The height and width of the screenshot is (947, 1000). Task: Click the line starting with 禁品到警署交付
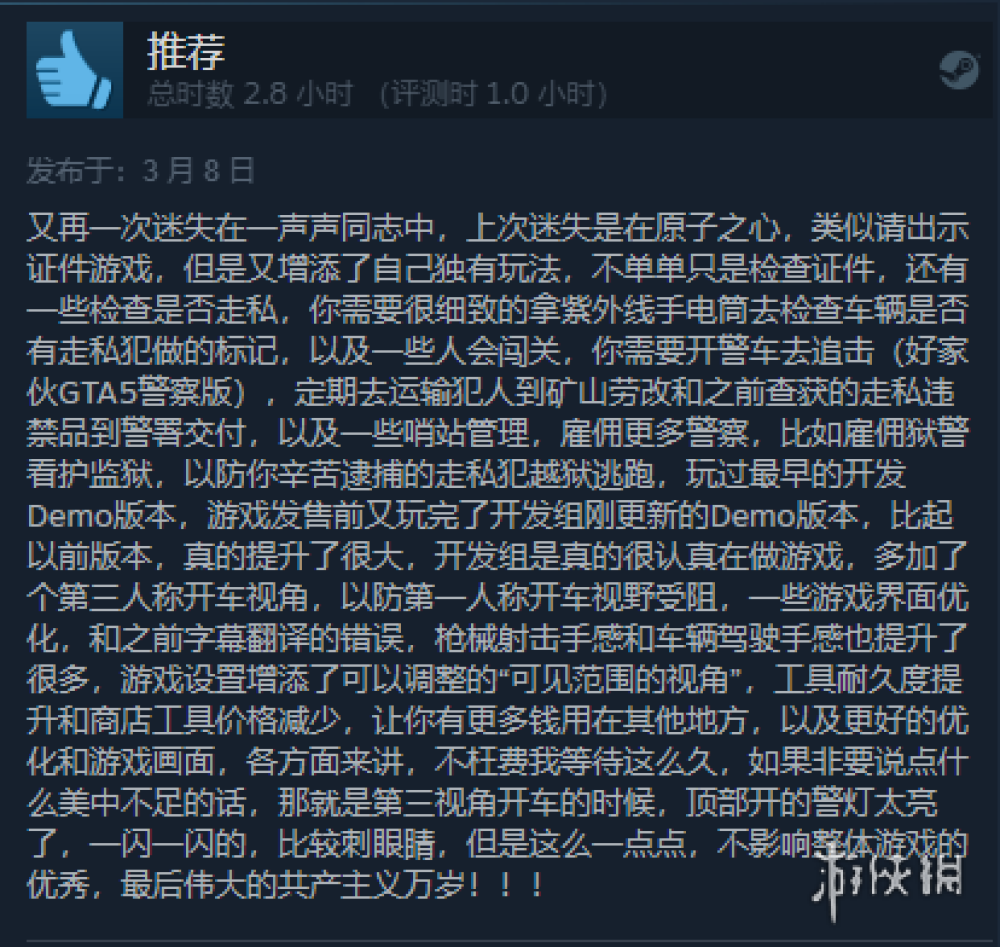pyautogui.click(x=498, y=434)
